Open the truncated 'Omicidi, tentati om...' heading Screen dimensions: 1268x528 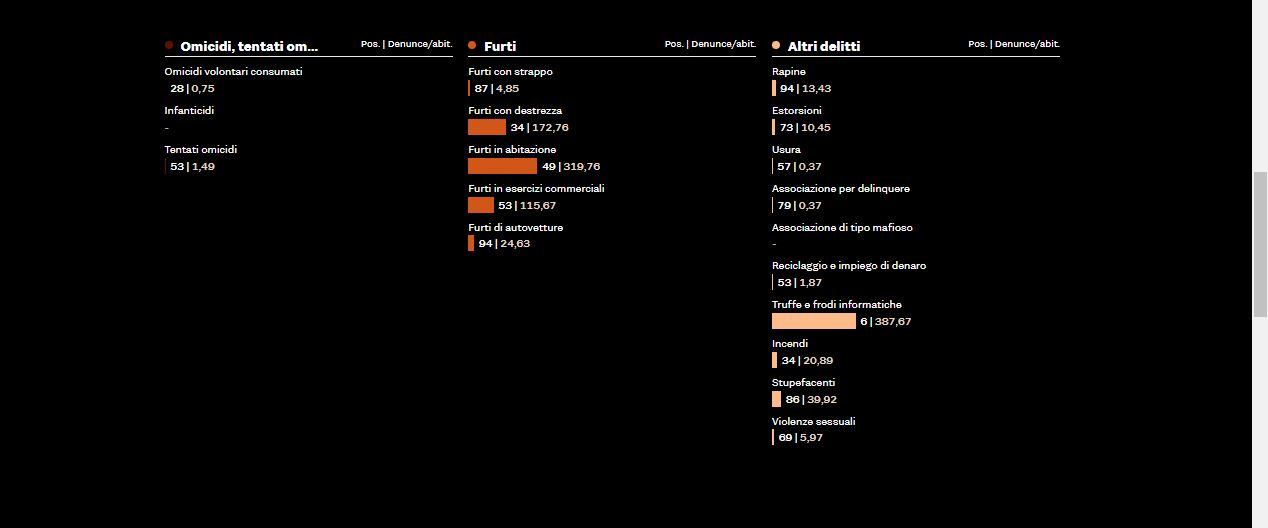tap(249, 46)
